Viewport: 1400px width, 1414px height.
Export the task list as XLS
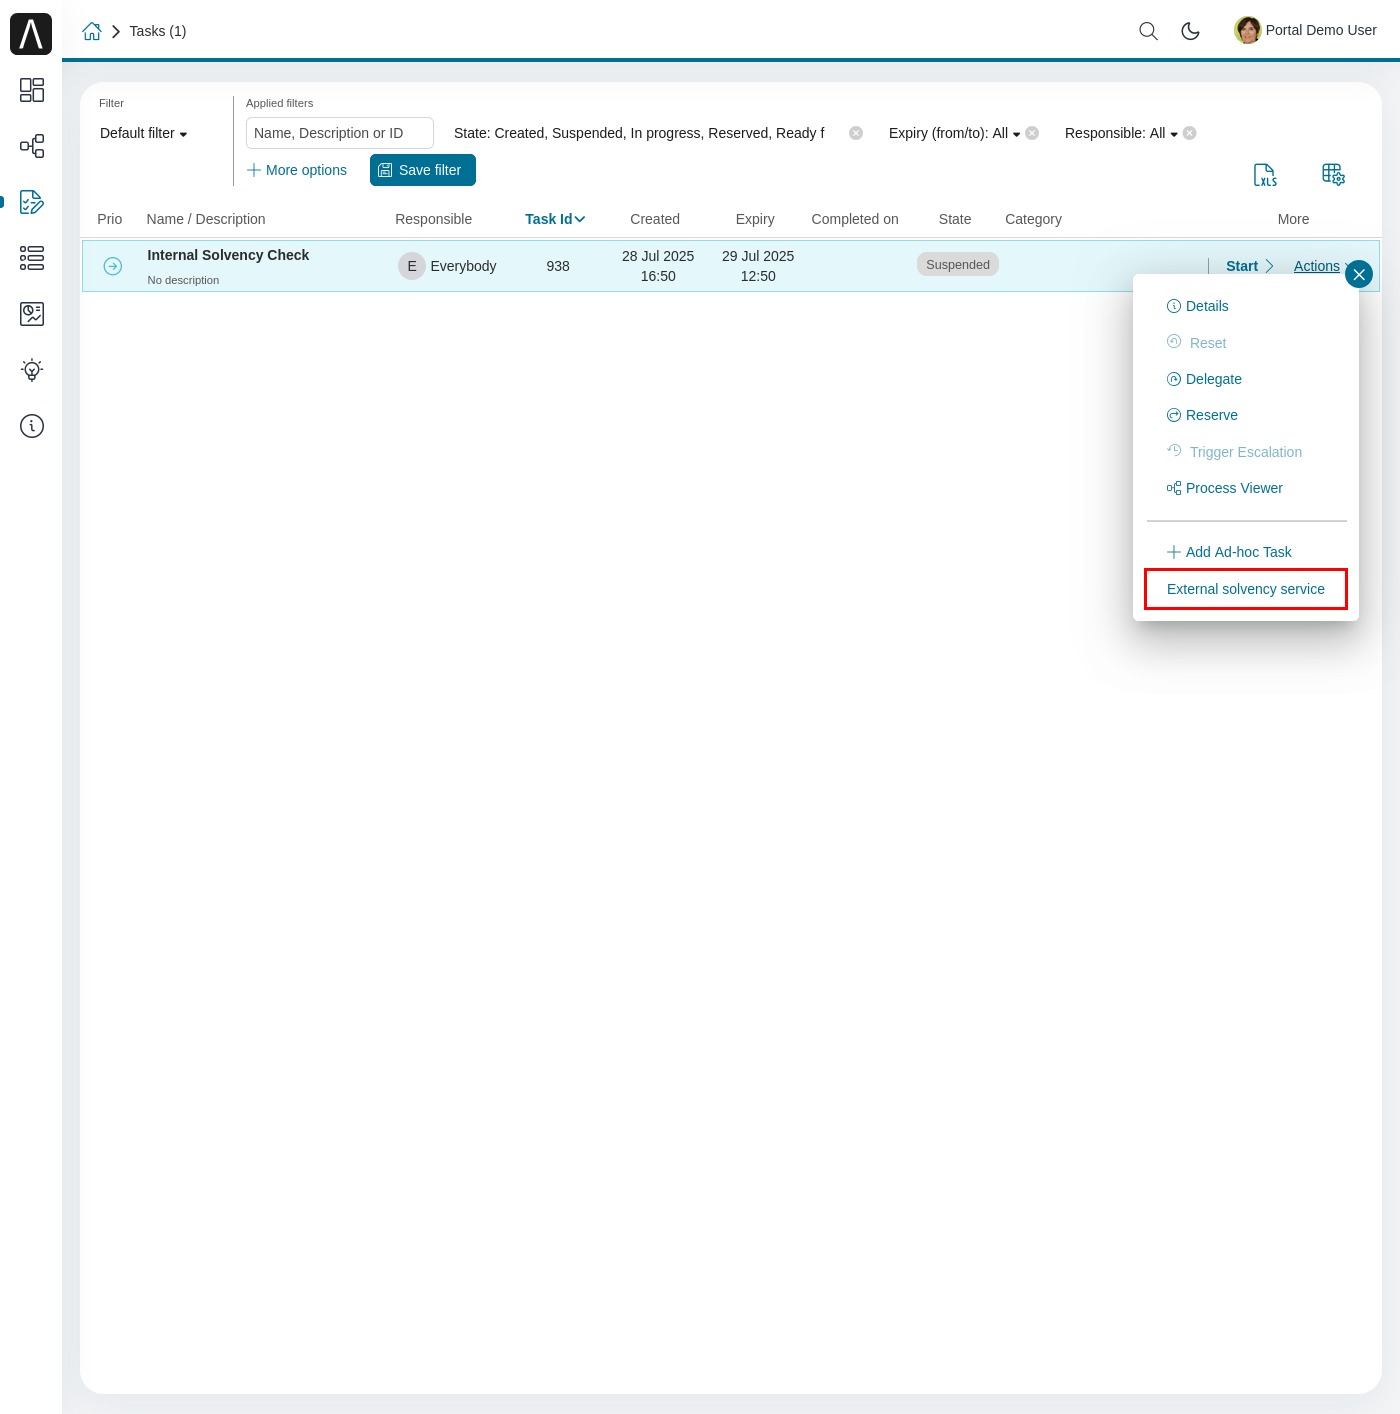(1265, 175)
